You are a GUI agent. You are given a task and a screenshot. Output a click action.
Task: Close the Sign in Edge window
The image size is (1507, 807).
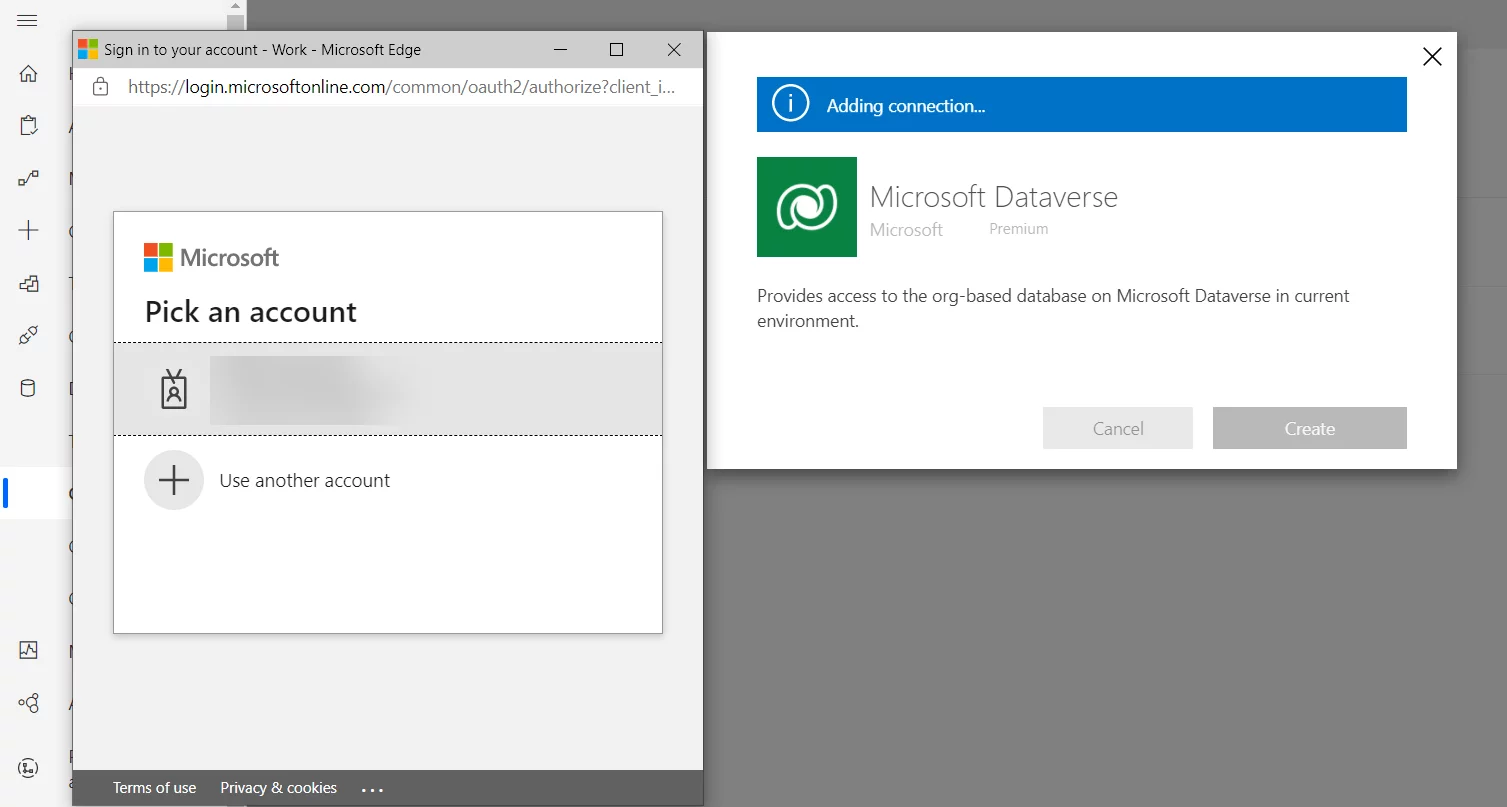coord(674,50)
